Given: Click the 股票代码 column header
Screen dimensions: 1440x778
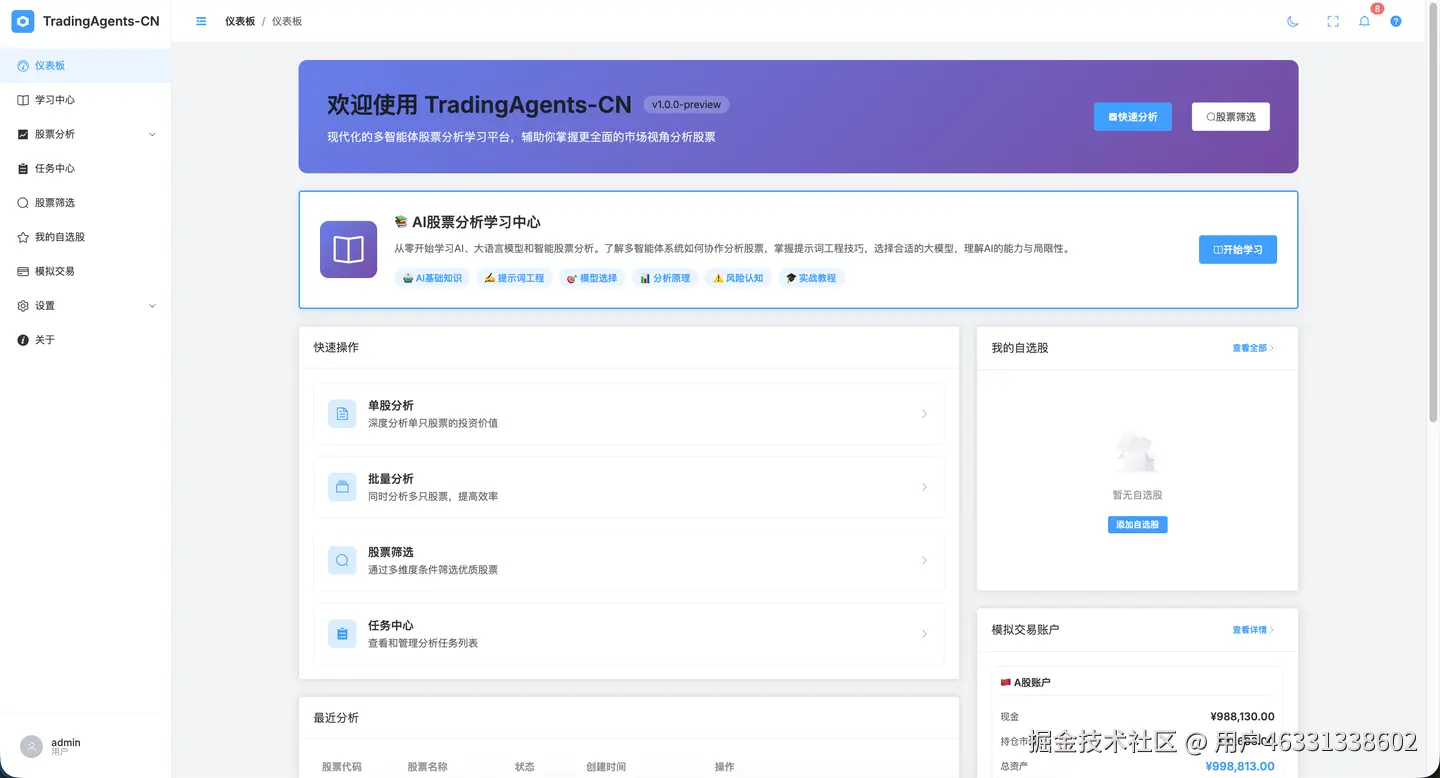Looking at the screenshot, I should 342,767.
